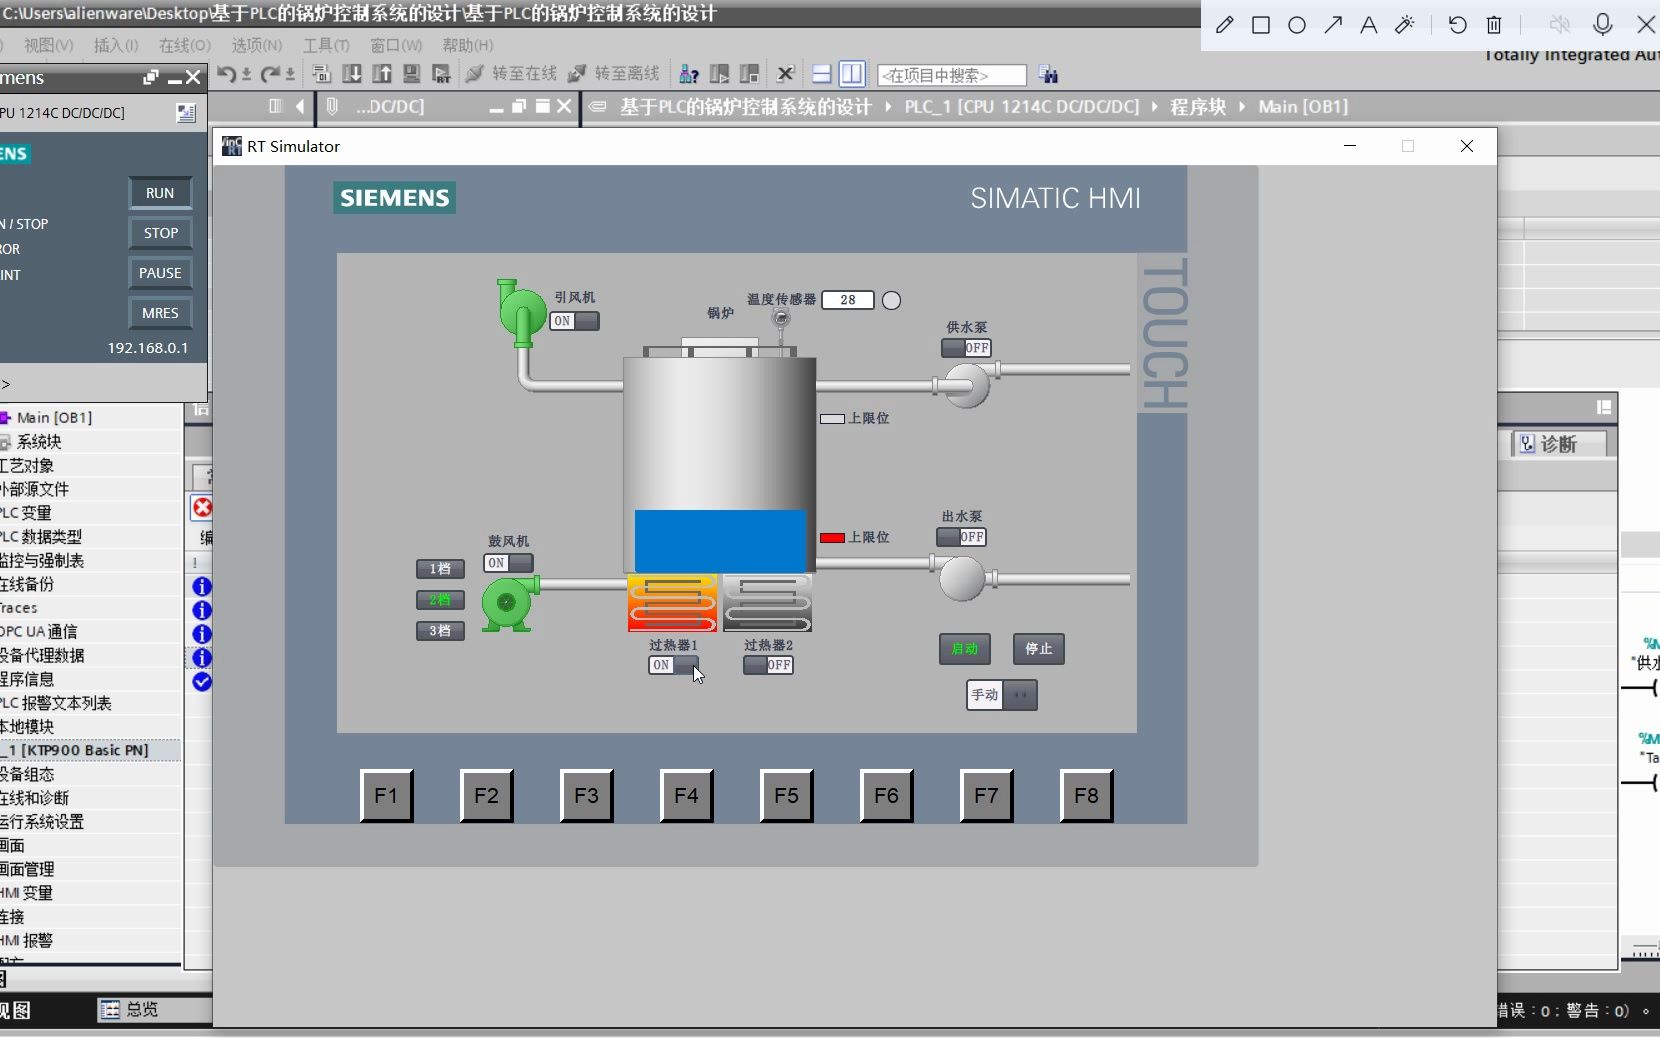Open the 工具(T) menu
The height and width of the screenshot is (1038, 1660).
[x=326, y=45]
